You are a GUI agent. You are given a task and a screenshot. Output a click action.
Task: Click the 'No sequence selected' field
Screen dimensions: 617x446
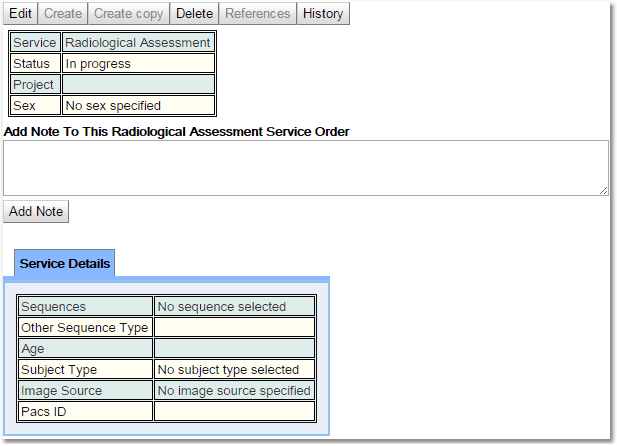coord(234,307)
